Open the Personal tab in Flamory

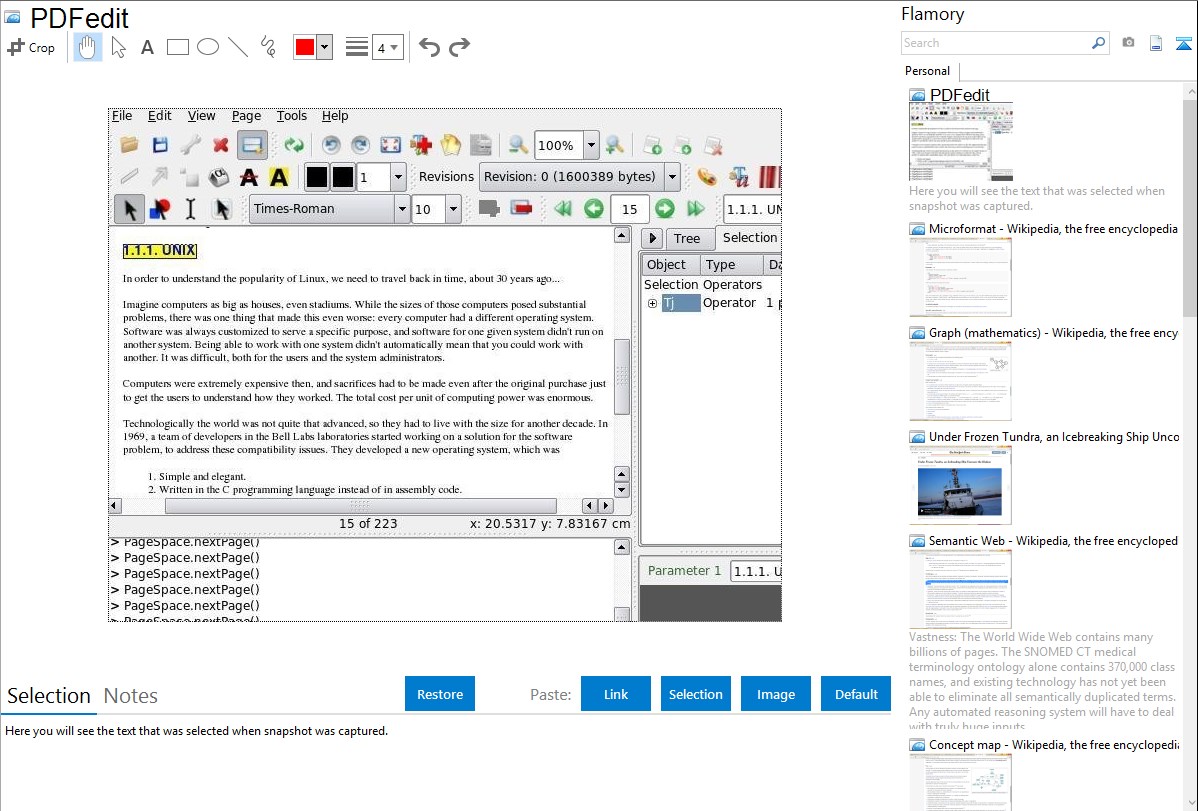coord(928,71)
